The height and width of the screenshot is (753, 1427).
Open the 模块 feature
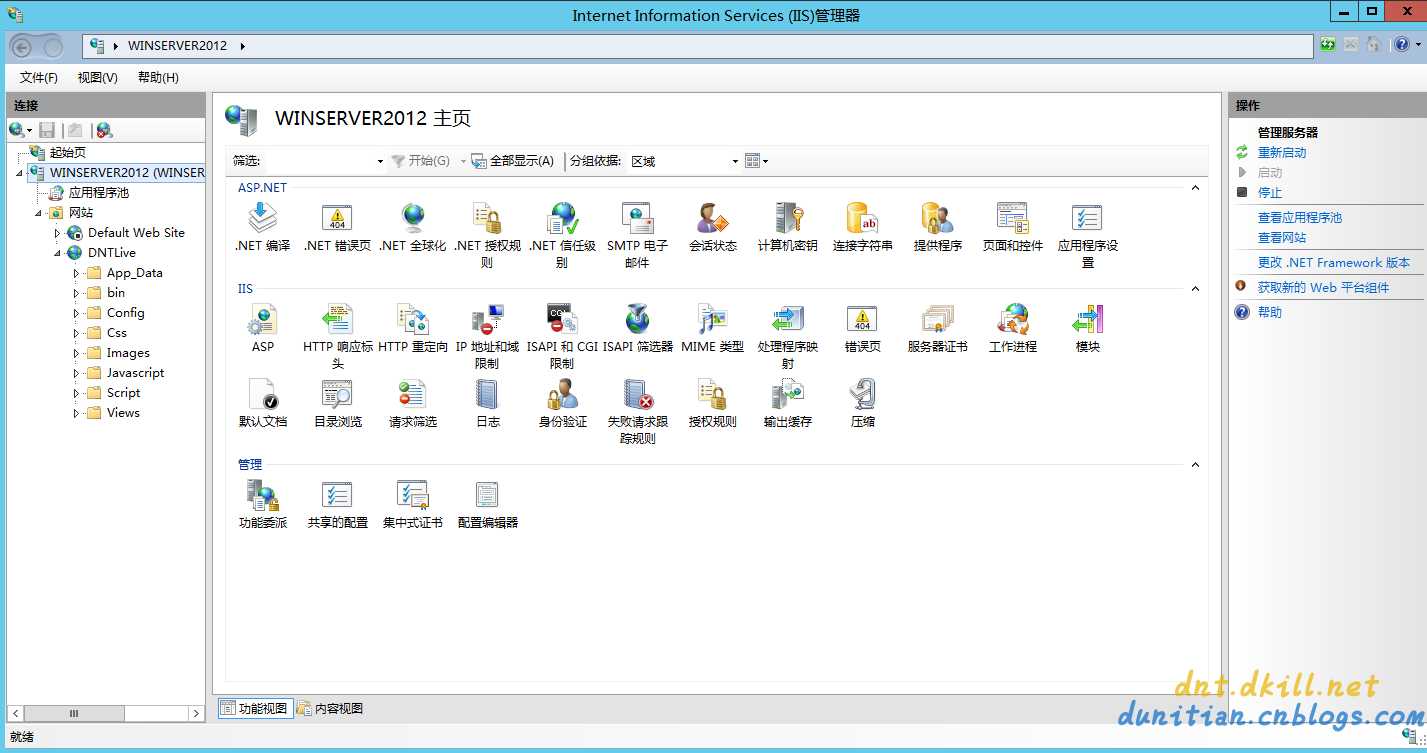[1088, 328]
